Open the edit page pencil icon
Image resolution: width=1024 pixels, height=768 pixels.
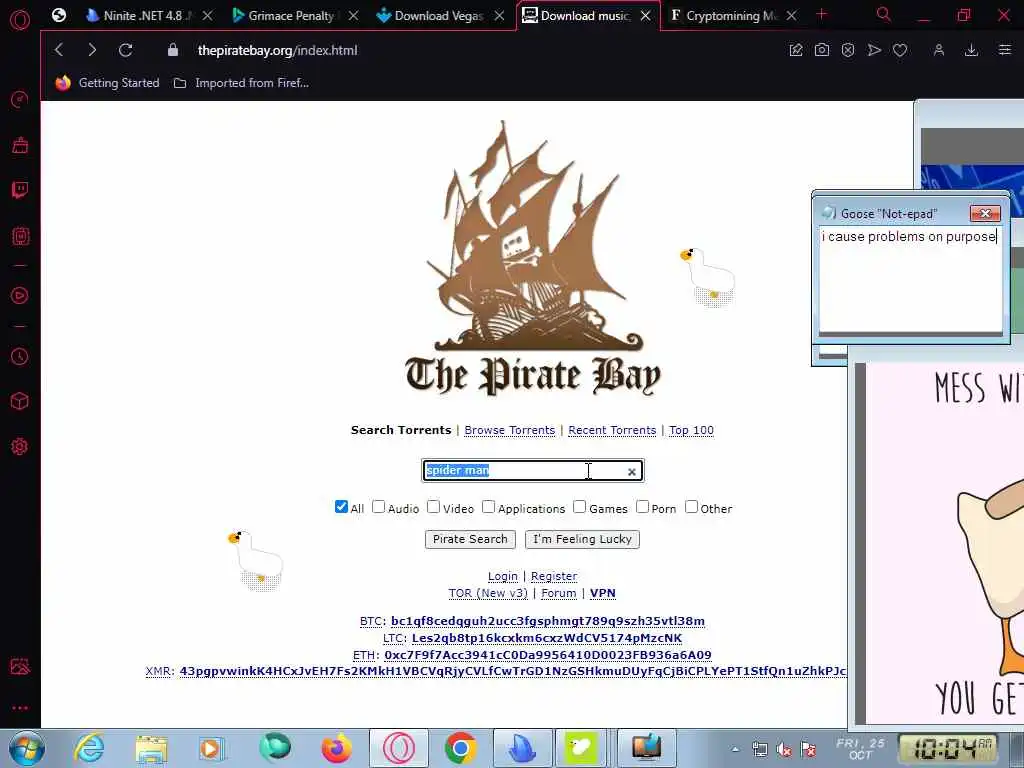point(795,50)
